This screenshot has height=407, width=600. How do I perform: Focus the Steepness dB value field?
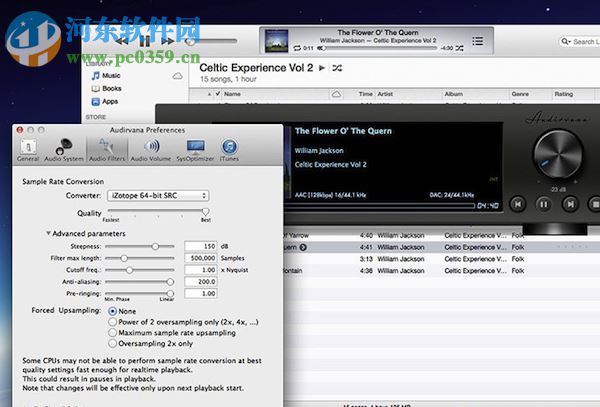pos(201,246)
